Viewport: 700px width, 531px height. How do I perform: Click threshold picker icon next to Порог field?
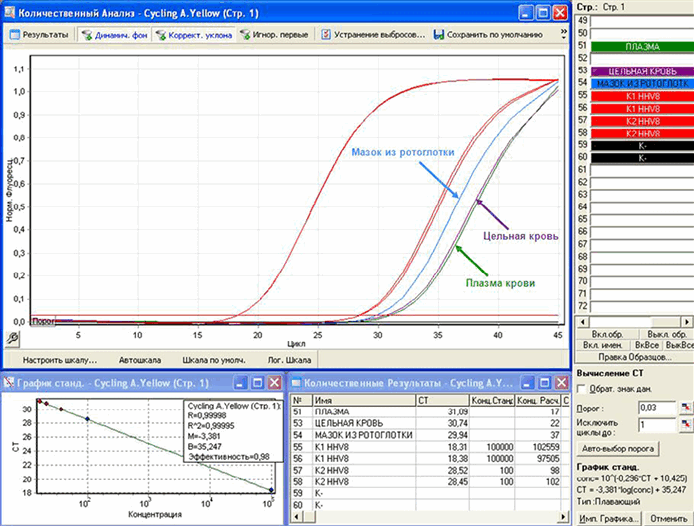685,408
